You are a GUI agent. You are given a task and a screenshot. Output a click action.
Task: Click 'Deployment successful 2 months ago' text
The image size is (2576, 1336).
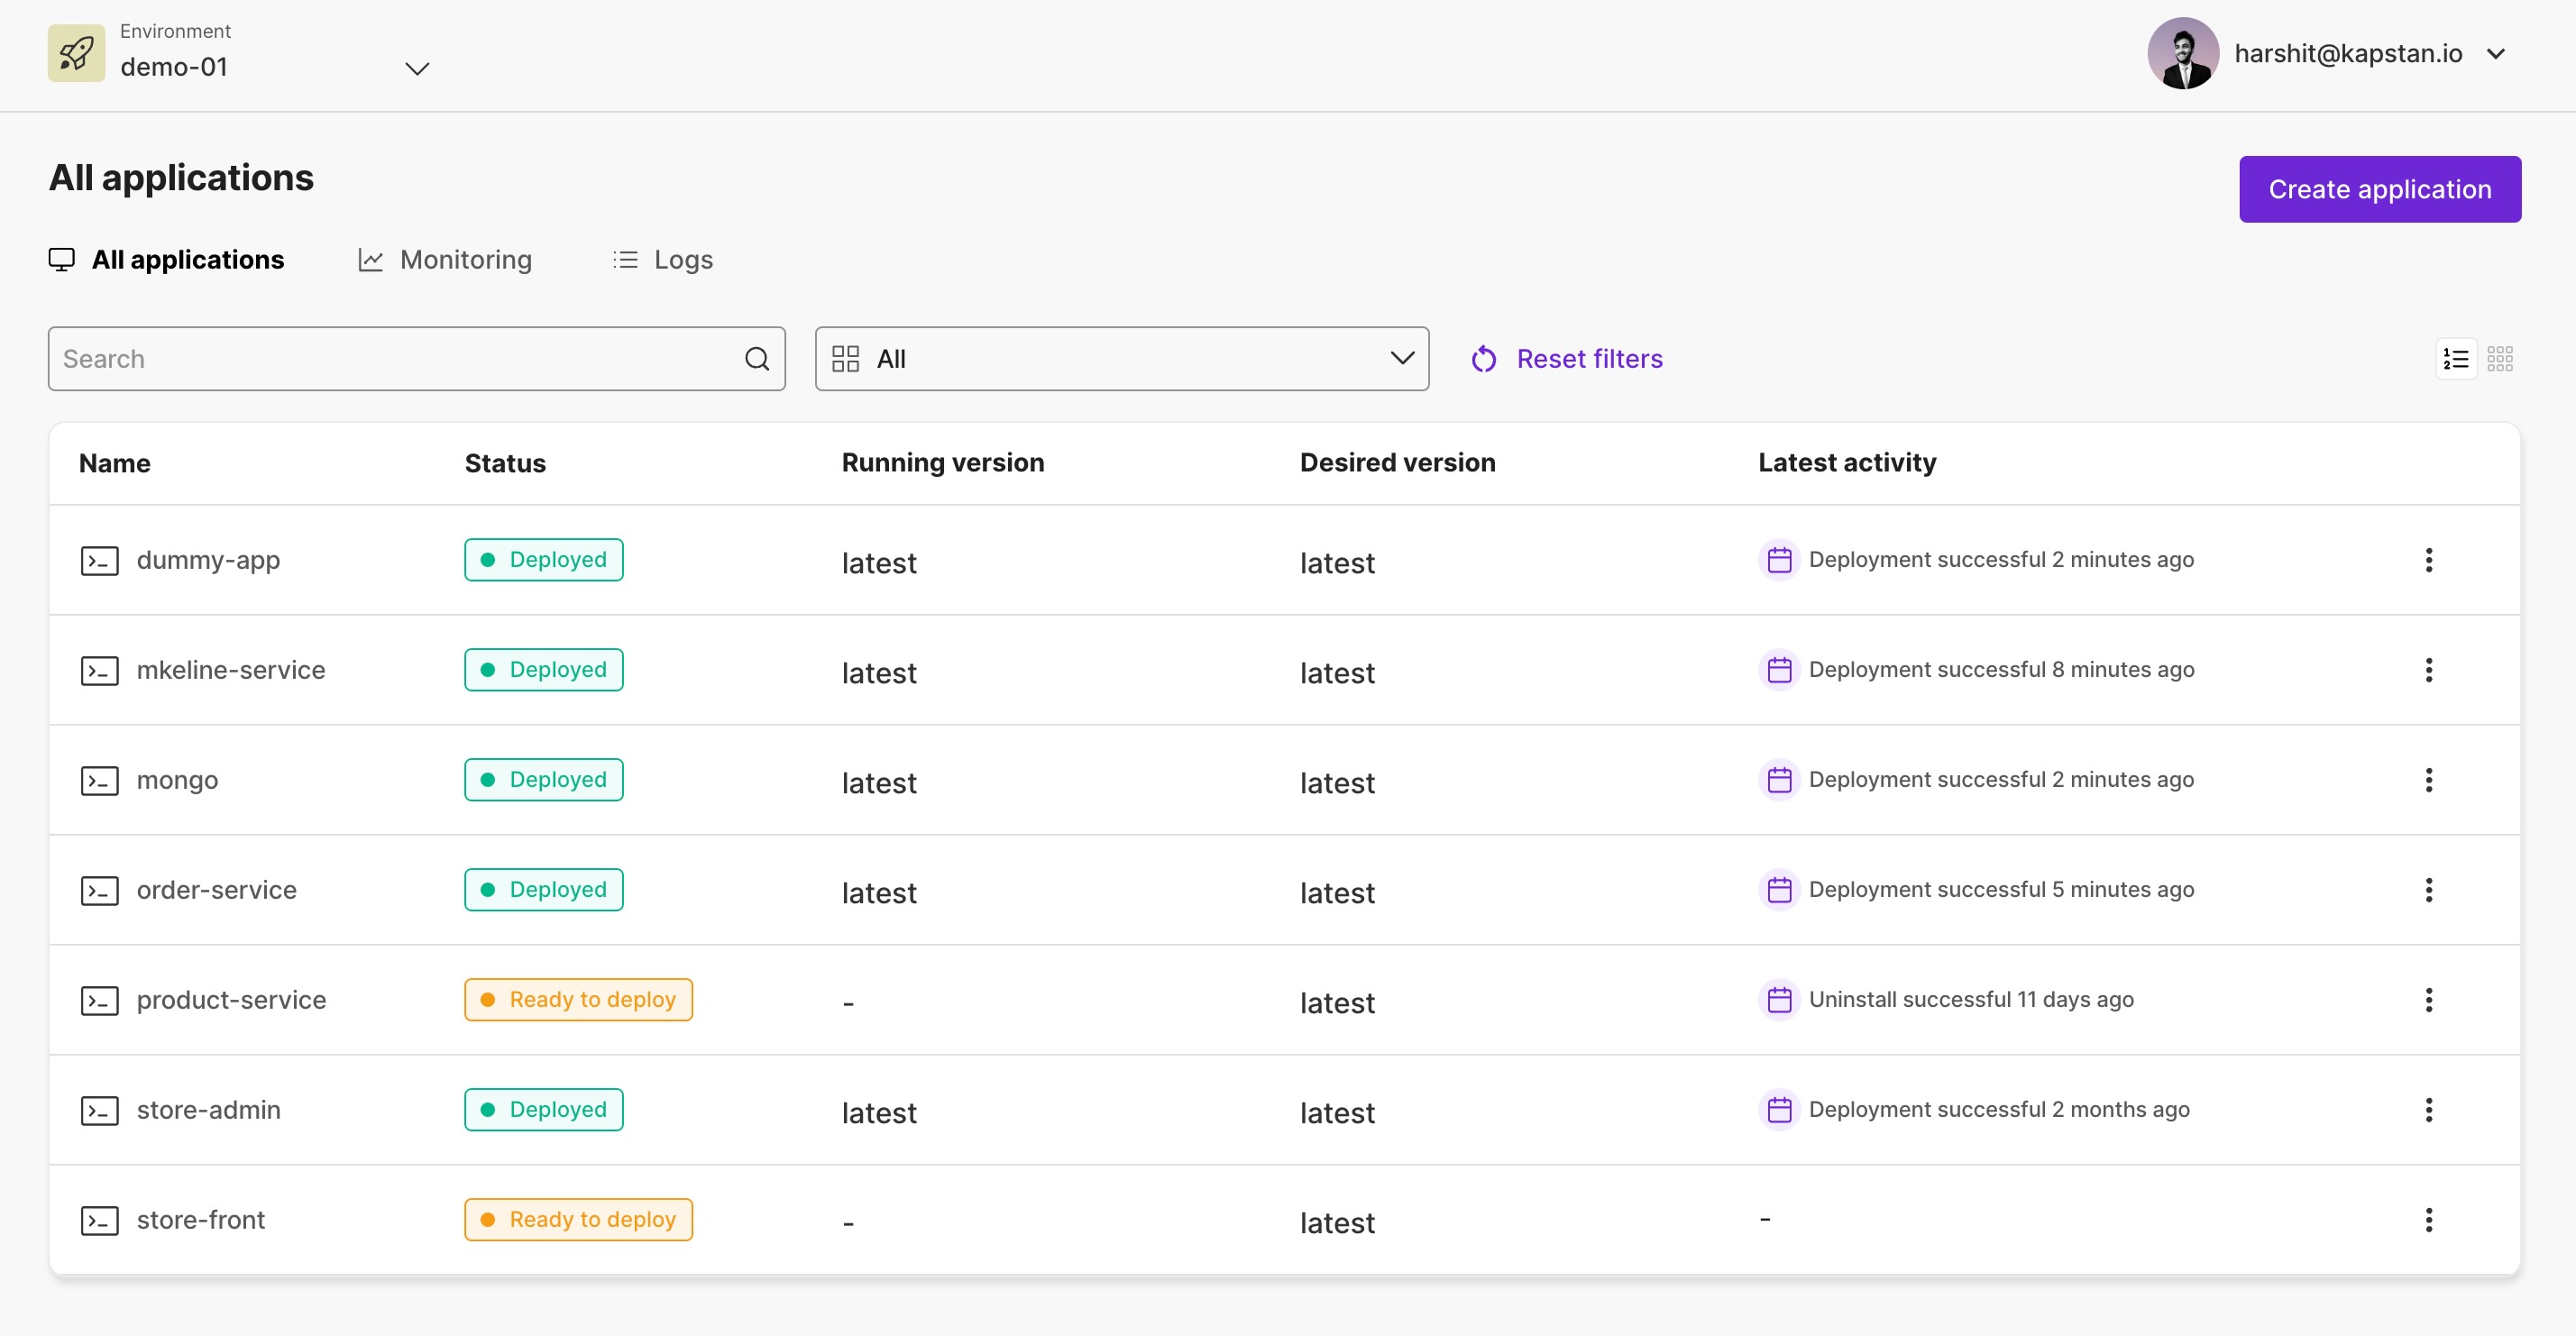tap(1999, 1110)
